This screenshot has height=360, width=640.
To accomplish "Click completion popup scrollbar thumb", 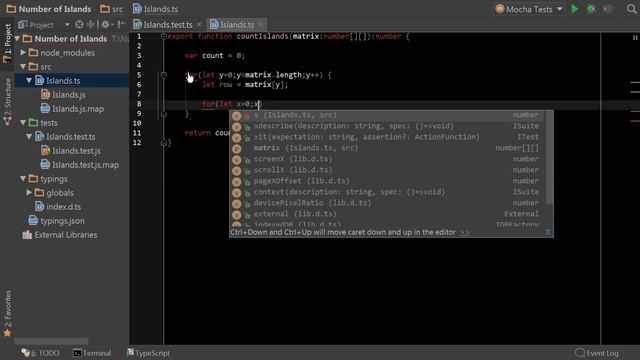I will tap(549, 158).
